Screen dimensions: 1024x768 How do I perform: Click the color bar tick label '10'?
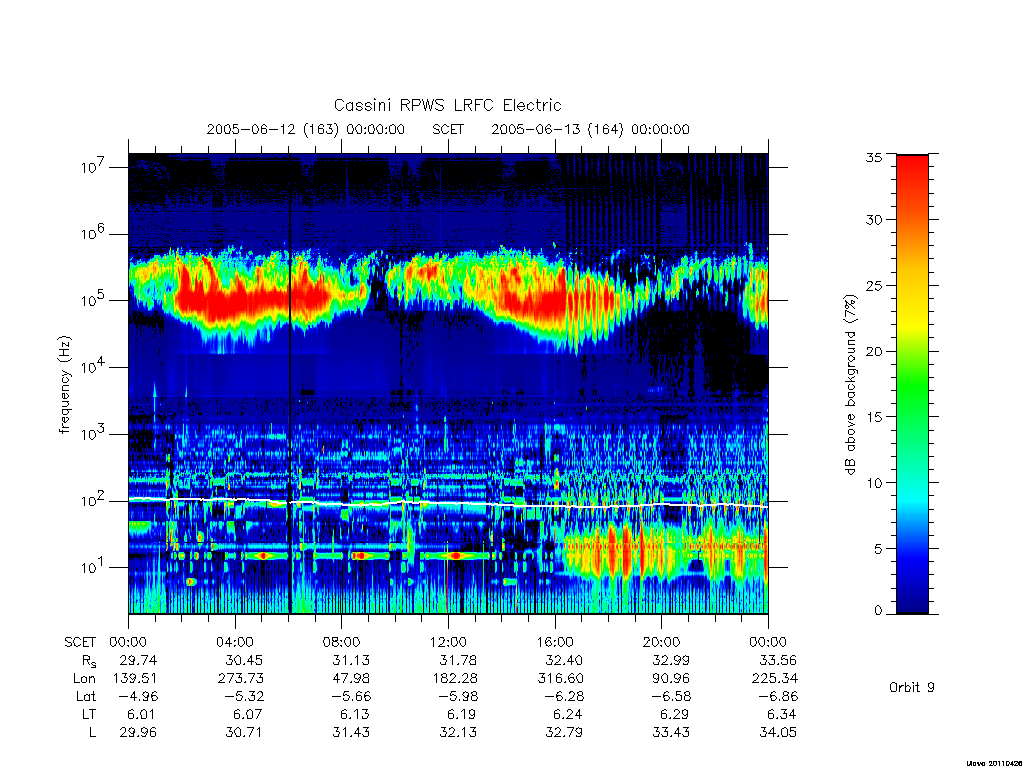coord(873,483)
